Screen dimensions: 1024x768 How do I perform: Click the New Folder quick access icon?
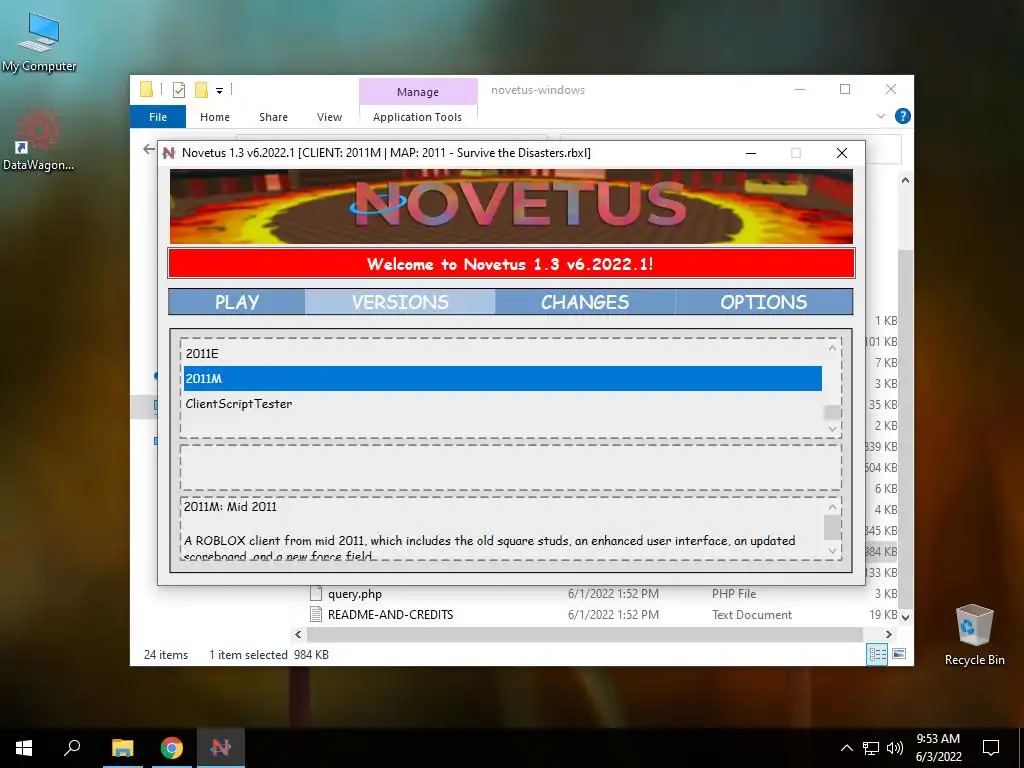(202, 90)
